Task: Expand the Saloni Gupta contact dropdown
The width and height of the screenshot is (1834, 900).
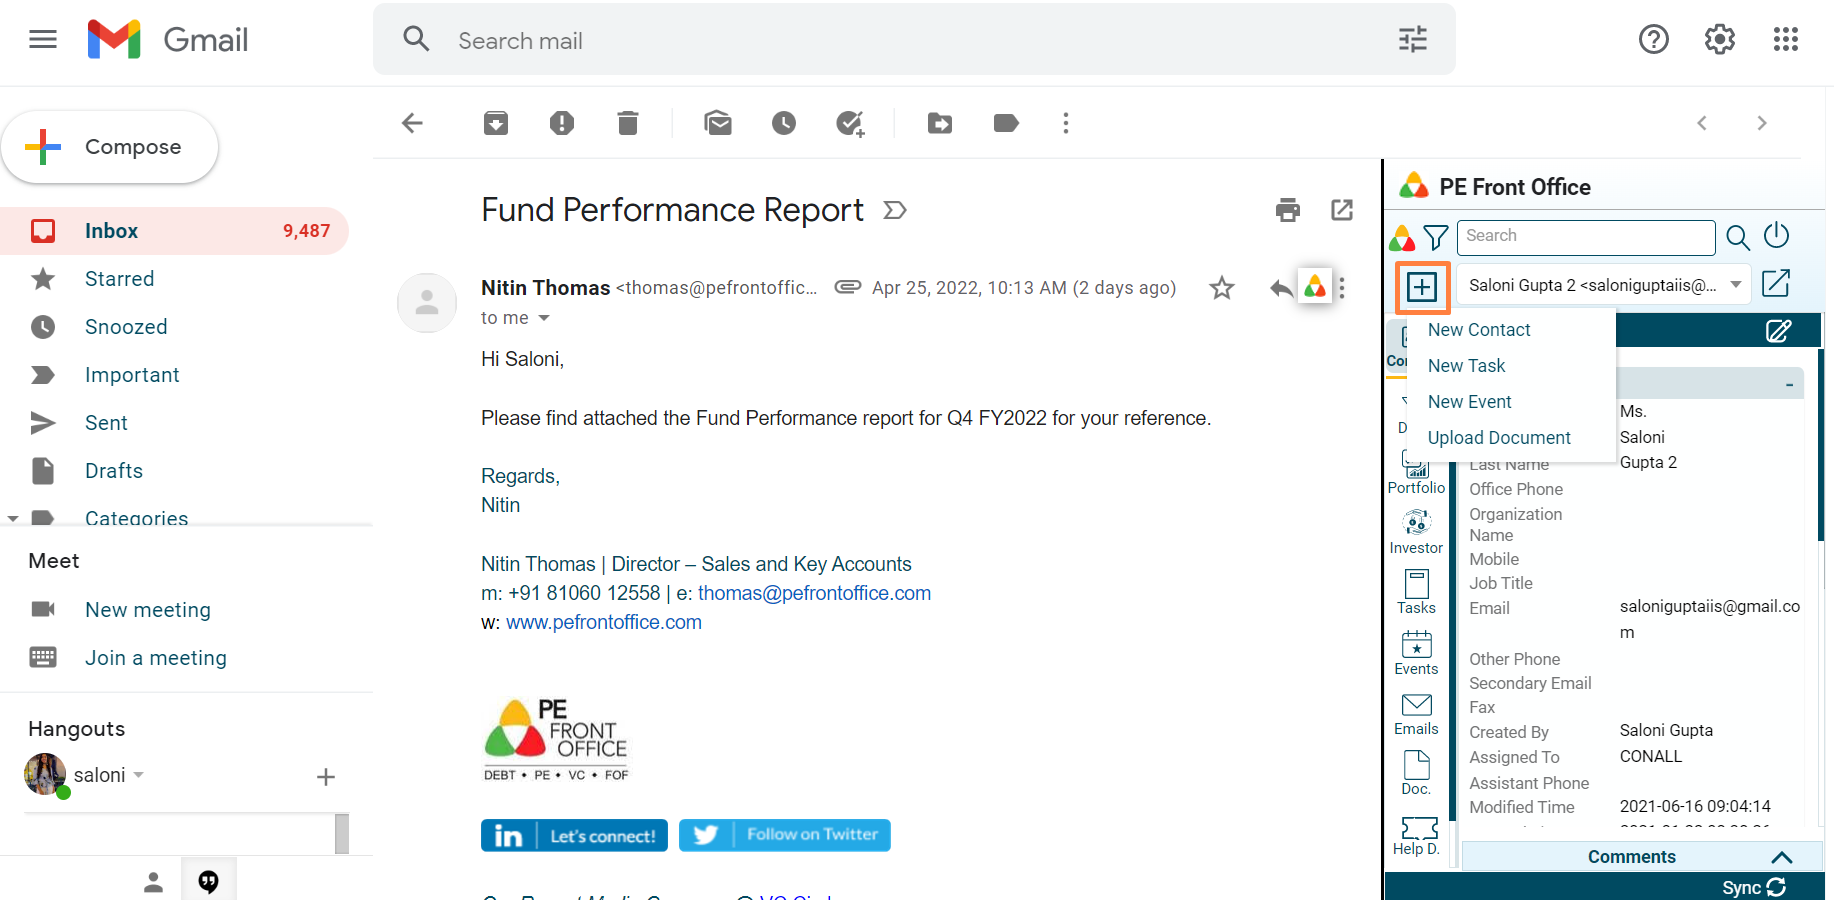Action: (1736, 285)
